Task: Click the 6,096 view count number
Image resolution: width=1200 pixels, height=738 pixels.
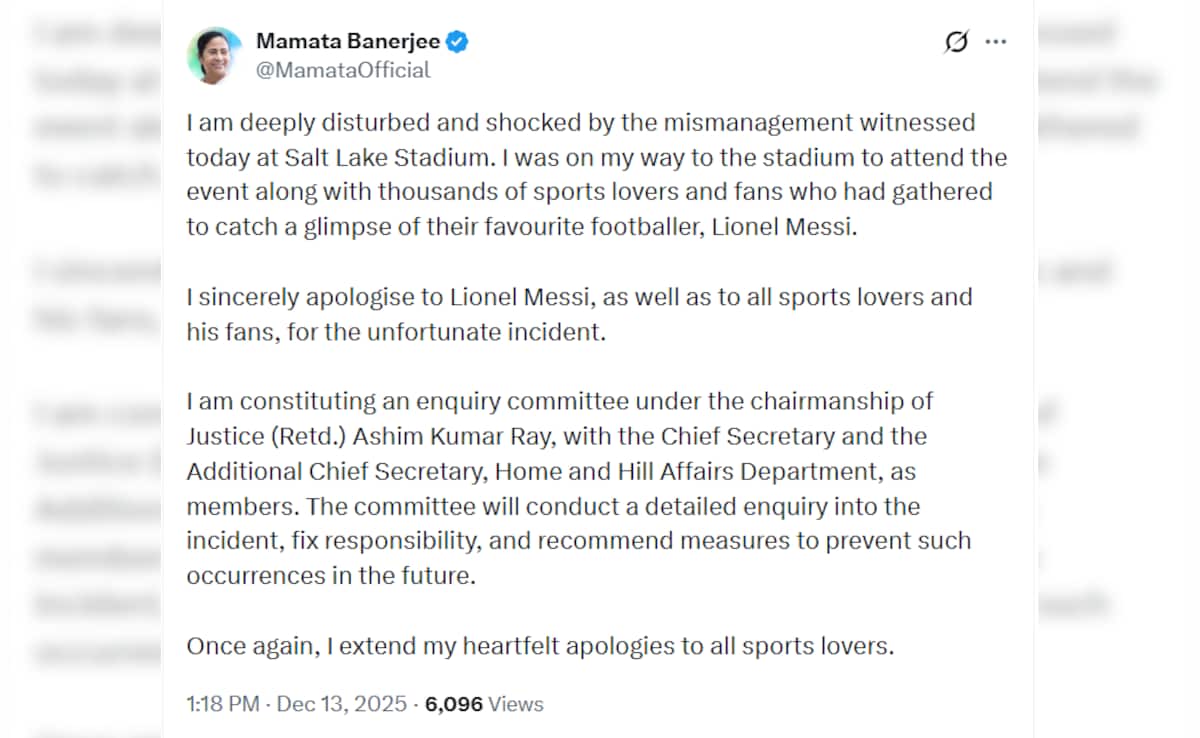Action: click(x=454, y=704)
